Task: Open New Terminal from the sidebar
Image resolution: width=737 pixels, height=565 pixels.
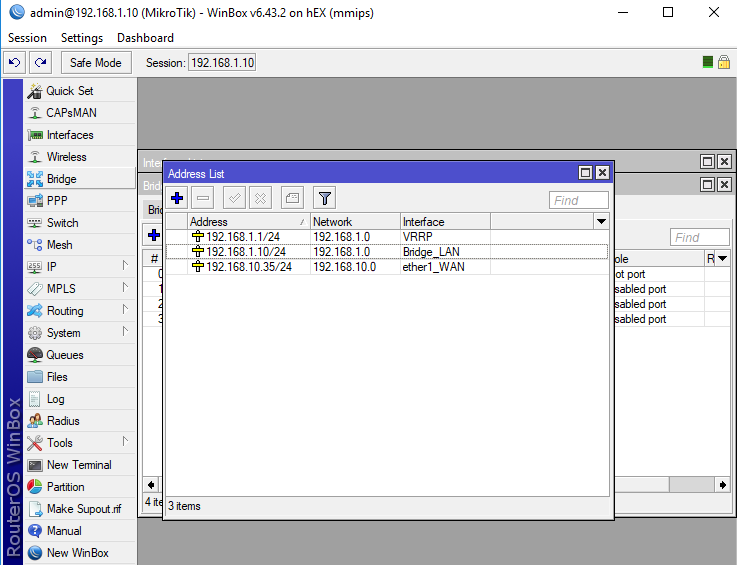Action: point(80,465)
